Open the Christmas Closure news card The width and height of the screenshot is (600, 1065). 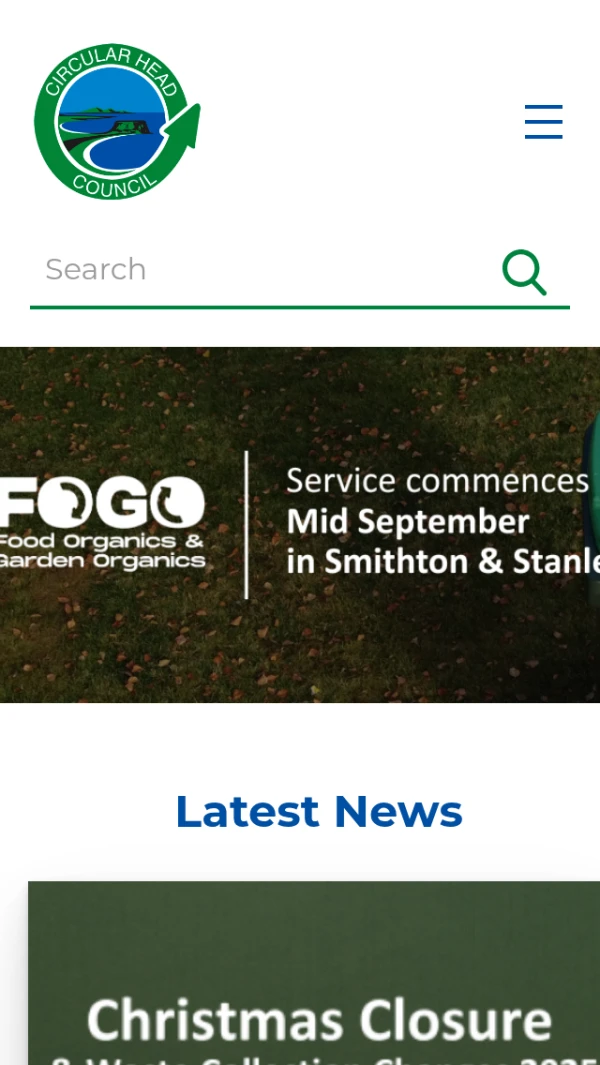(314, 973)
